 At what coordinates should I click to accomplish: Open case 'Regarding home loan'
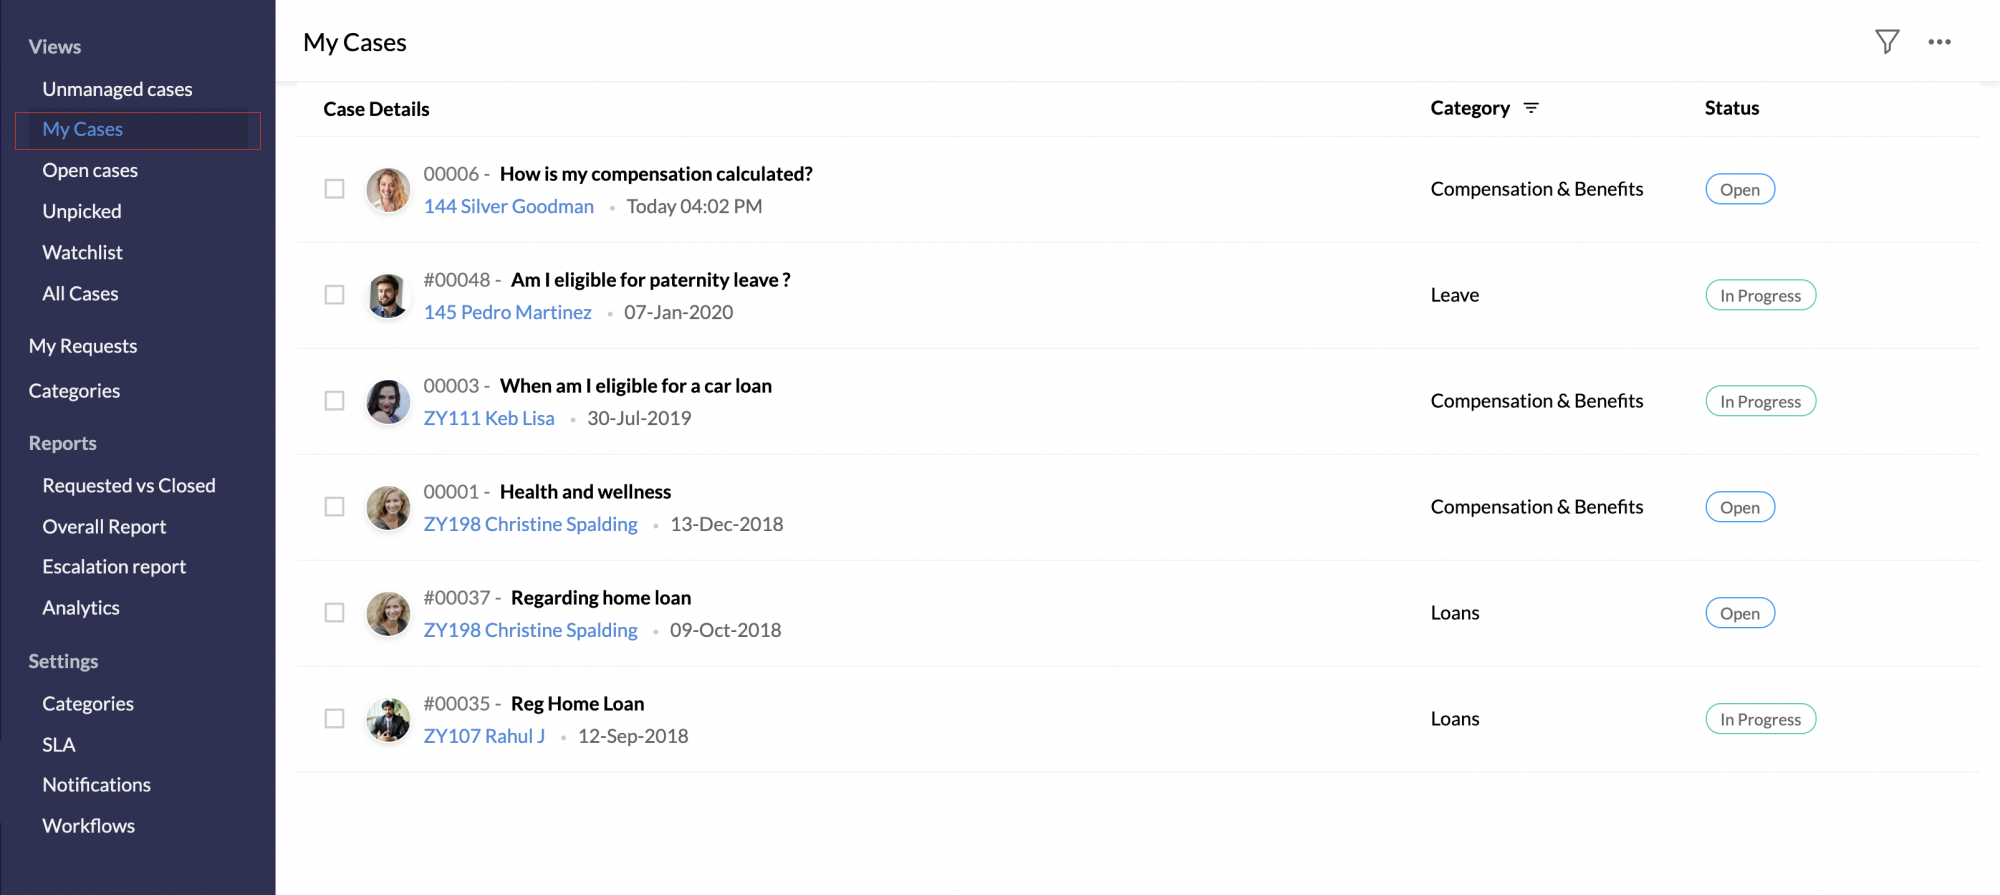[x=601, y=598]
